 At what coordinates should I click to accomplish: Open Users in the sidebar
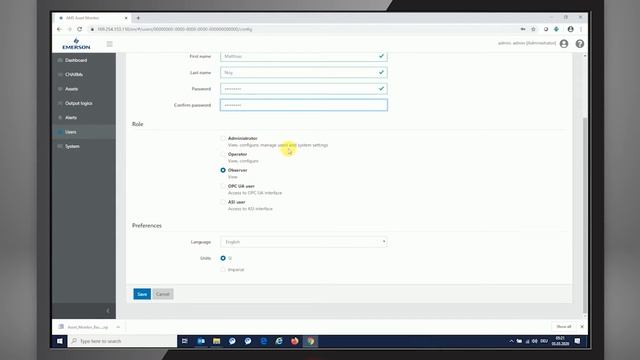click(84, 132)
